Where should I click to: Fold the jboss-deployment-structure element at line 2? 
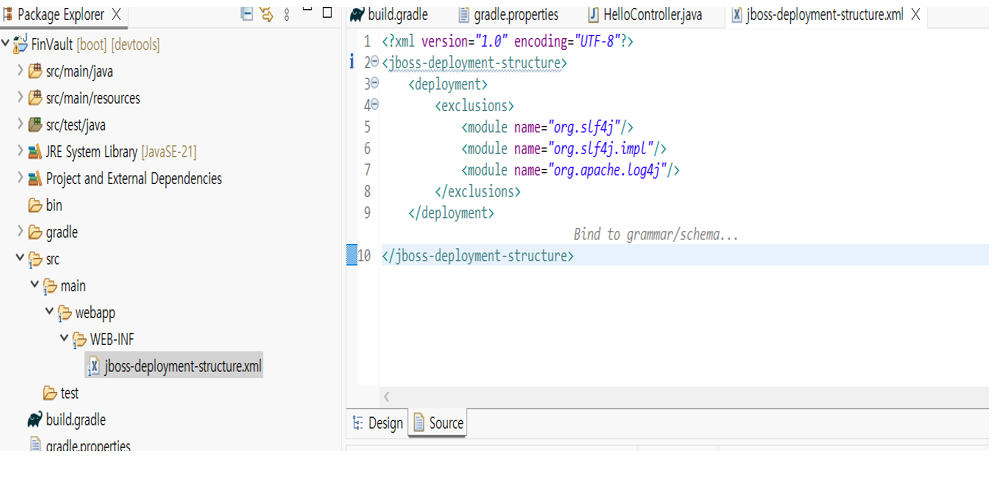click(x=375, y=62)
